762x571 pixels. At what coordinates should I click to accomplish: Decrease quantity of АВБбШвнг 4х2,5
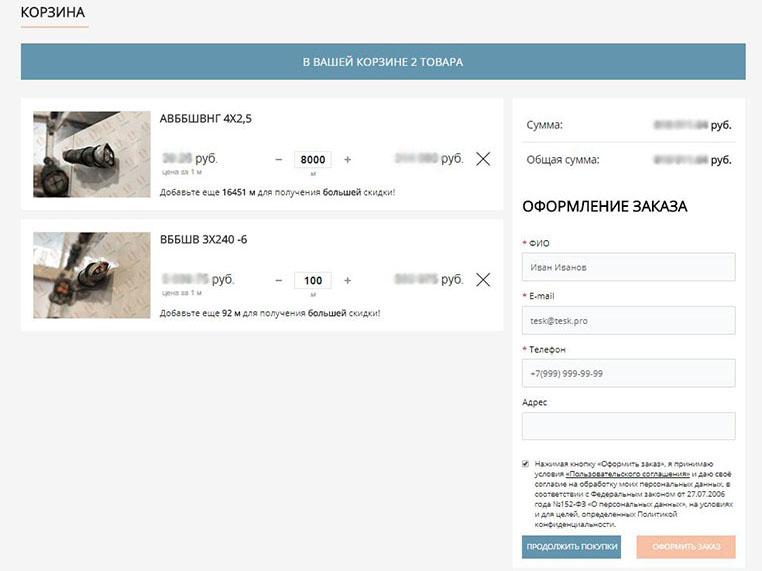279,160
